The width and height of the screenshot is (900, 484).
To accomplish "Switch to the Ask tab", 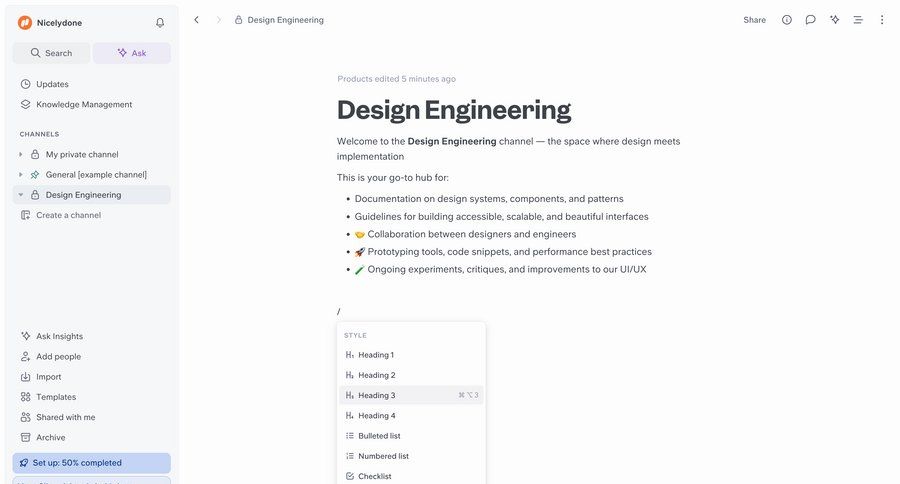I will pyautogui.click(x=132, y=53).
